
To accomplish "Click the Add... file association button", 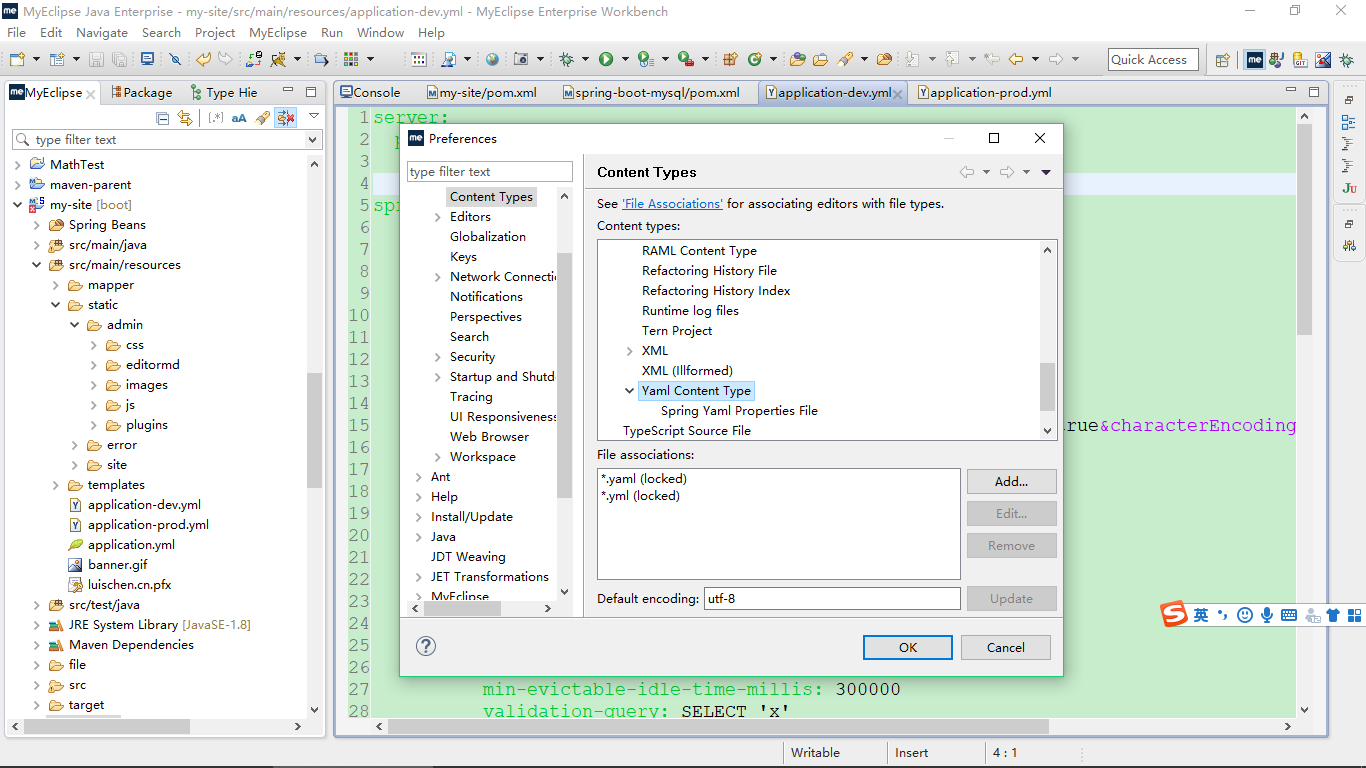I will tap(1012, 481).
